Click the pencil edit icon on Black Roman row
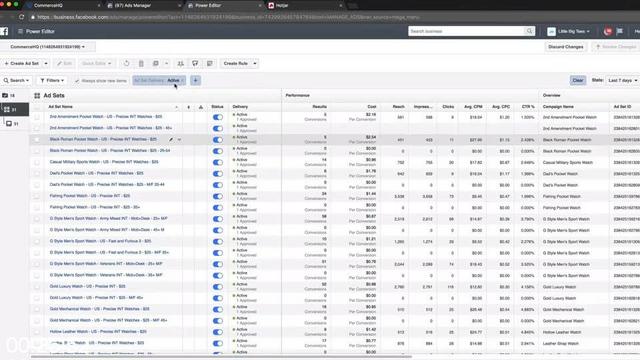 click(x=171, y=140)
